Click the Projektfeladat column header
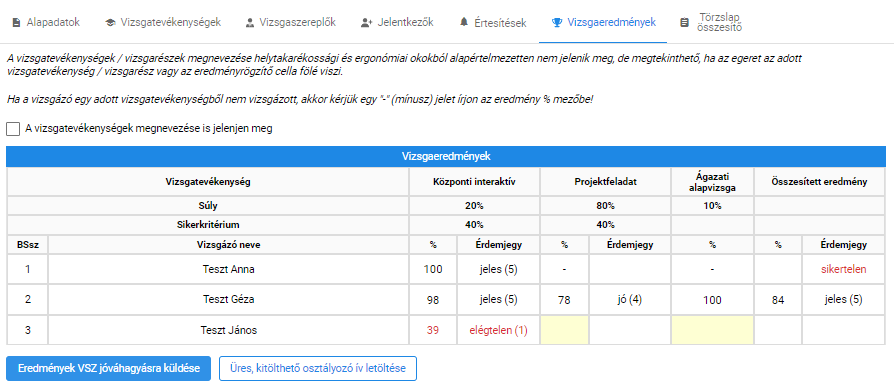895x392 pixels. pyautogui.click(x=605, y=182)
